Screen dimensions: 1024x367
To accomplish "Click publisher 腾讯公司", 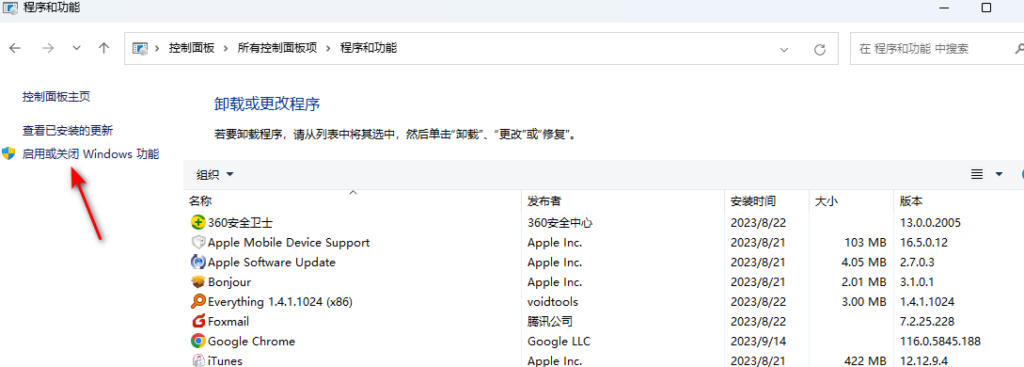I will (x=550, y=321).
